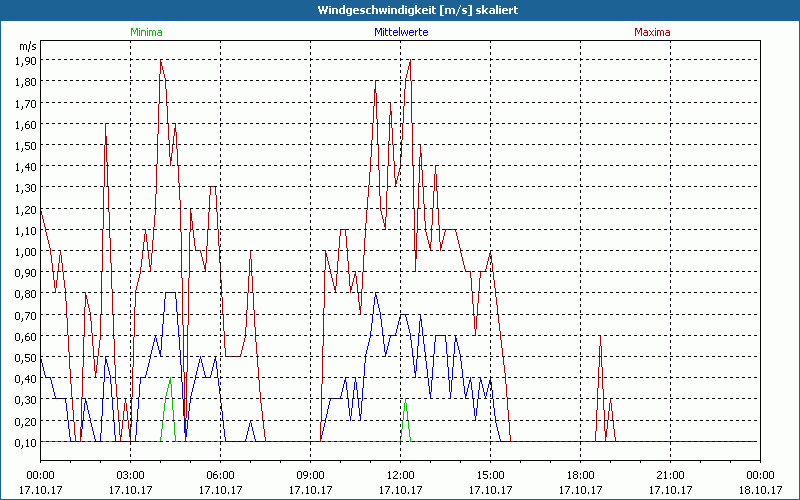The width and height of the screenshot is (800, 500).
Task: Click the 15:00 time axis label
Action: point(490,475)
